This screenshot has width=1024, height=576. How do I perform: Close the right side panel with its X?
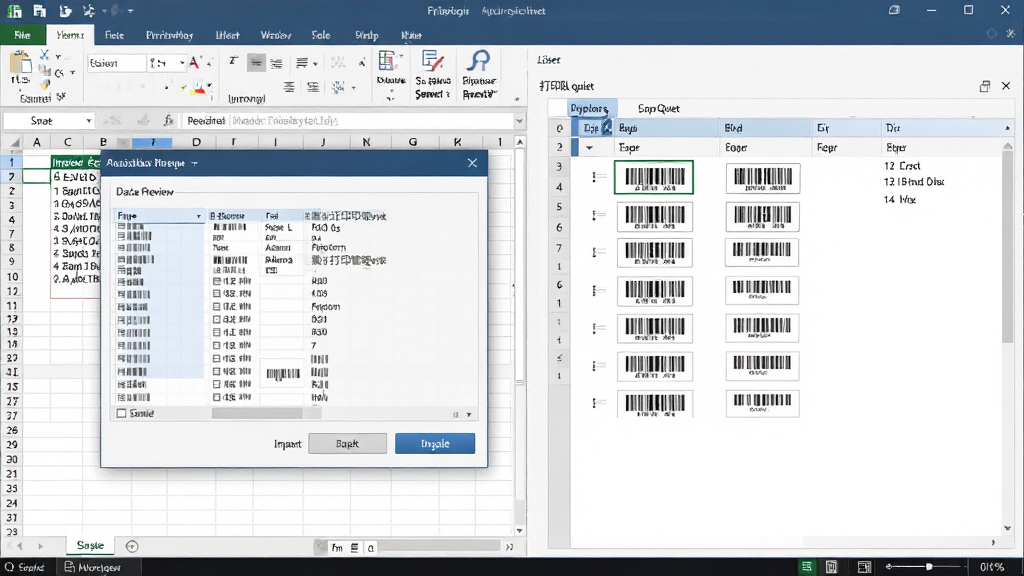[x=1006, y=86]
